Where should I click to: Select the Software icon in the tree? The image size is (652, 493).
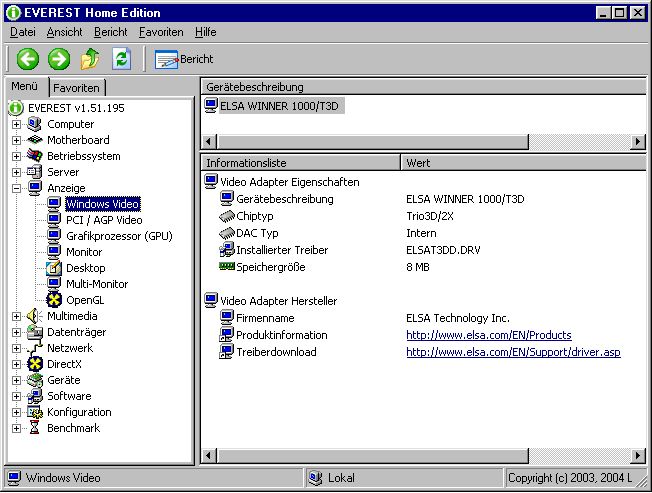coord(35,396)
